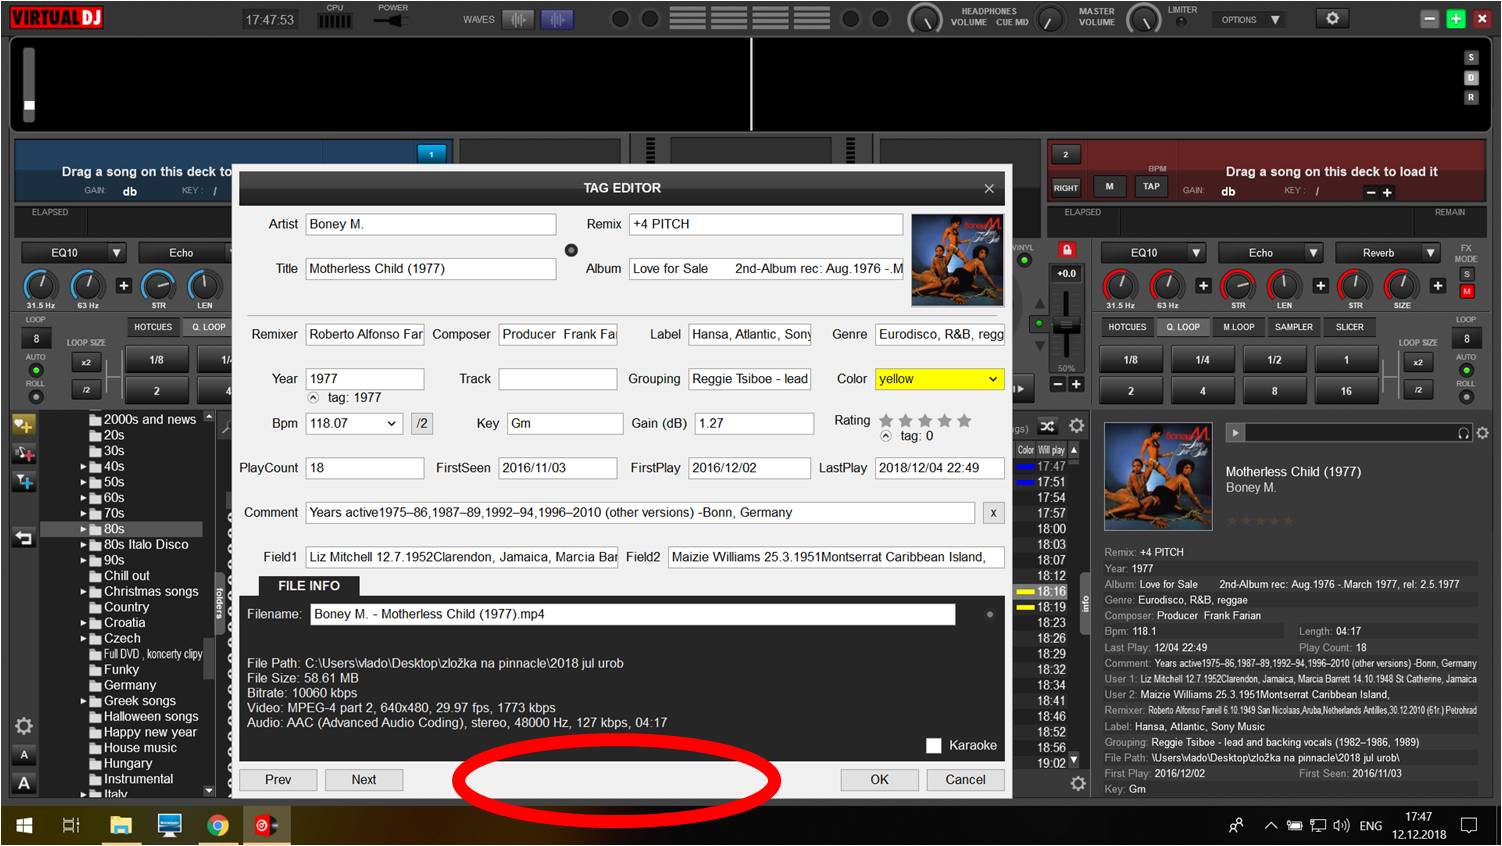Click the add-favorite folder icon in browser sidebar
Image resolution: width=1502 pixels, height=846 pixels.
[24, 425]
